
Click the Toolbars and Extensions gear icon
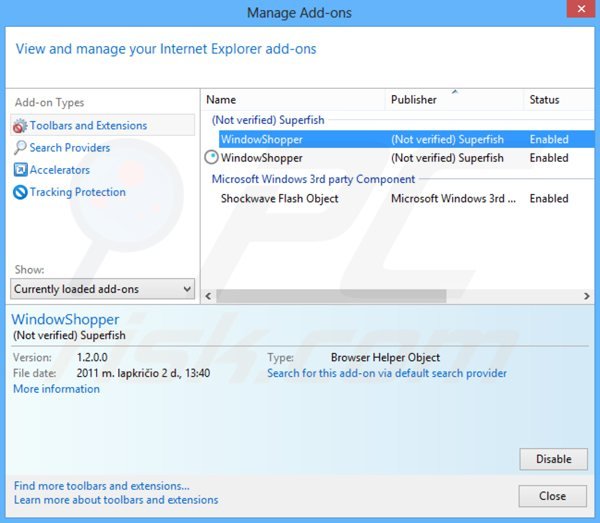[20, 126]
